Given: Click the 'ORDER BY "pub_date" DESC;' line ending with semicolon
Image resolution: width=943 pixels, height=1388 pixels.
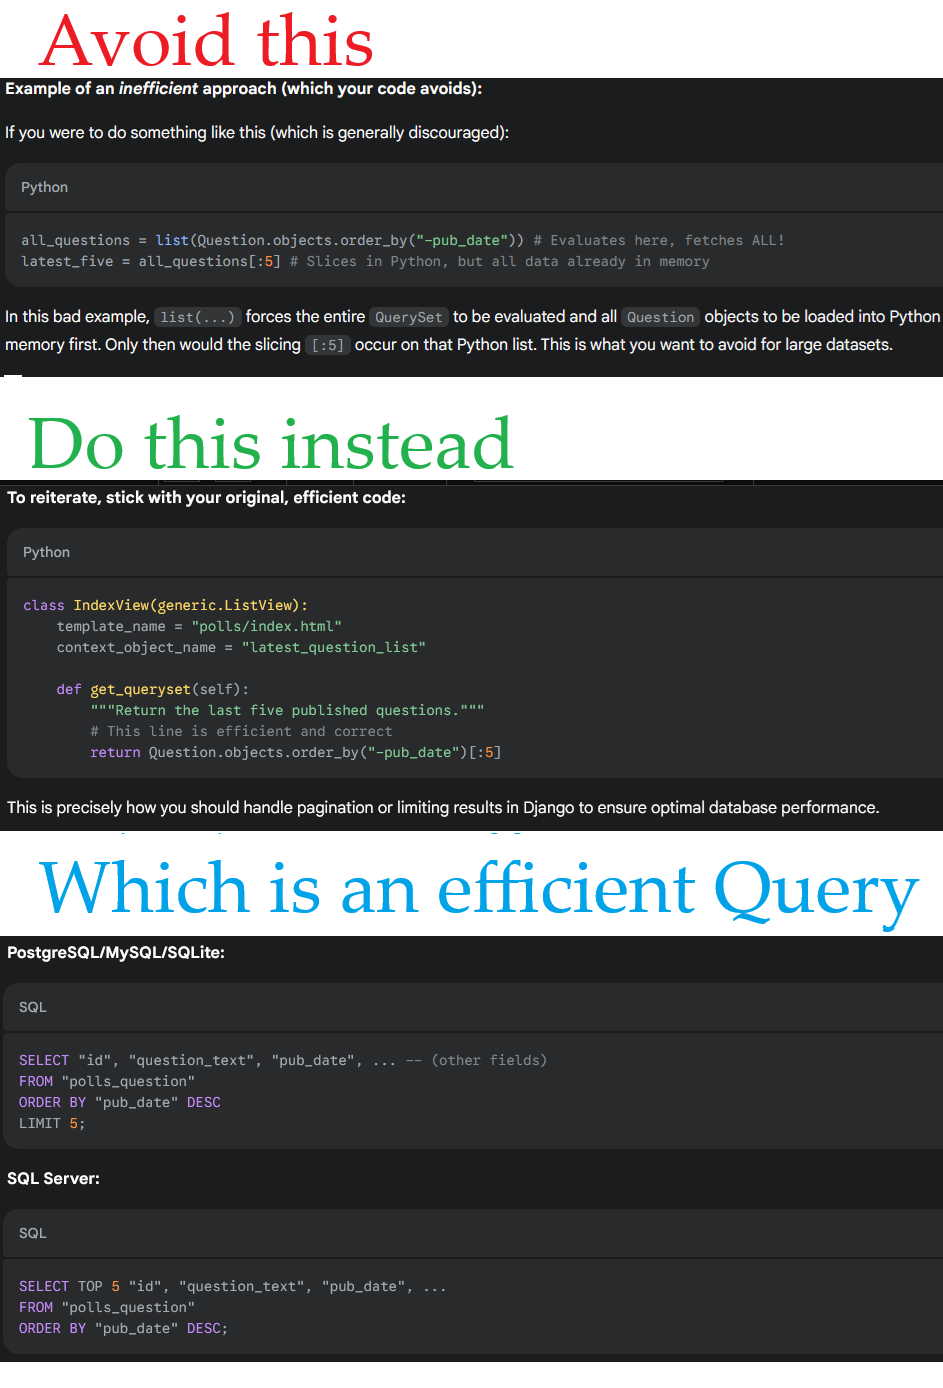Looking at the screenshot, I should [123, 1328].
